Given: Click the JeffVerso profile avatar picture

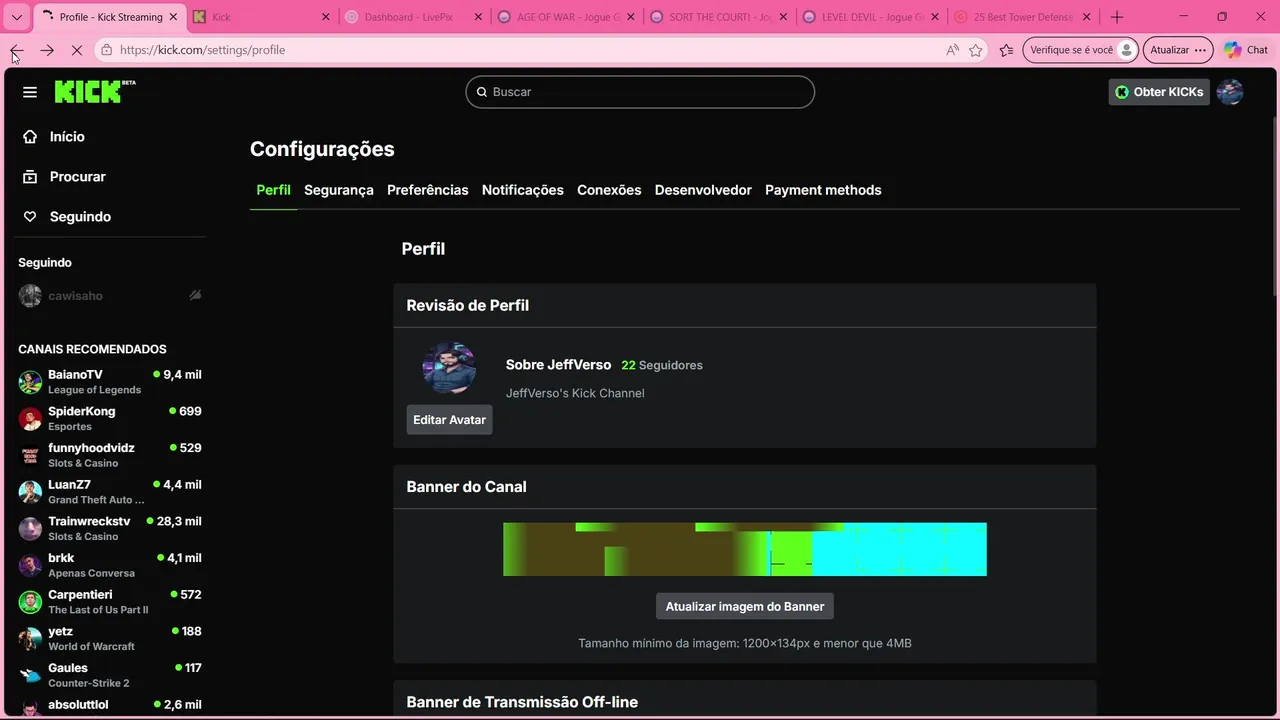Looking at the screenshot, I should [449, 368].
